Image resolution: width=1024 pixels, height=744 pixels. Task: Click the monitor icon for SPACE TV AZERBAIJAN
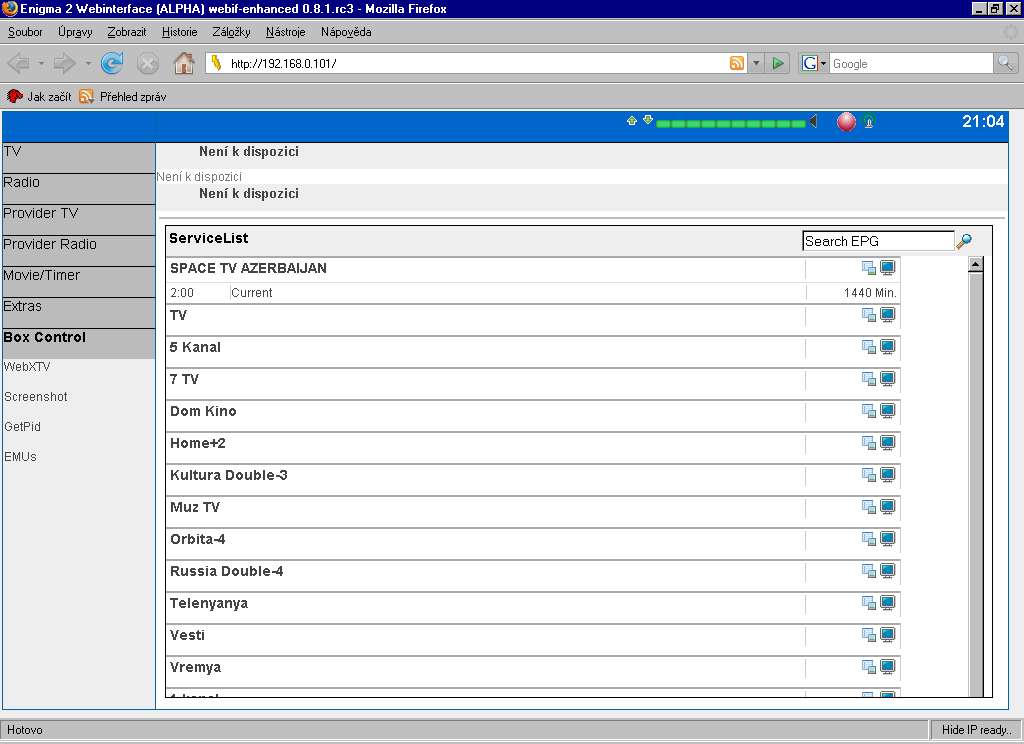(x=888, y=268)
